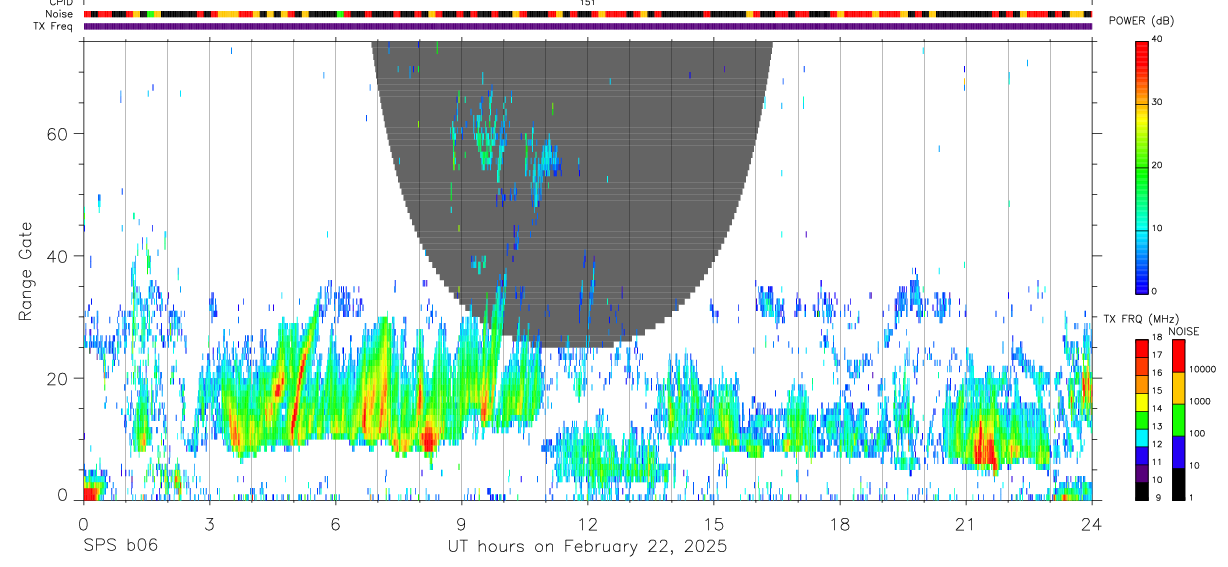
Task: Click the 'SPS b06' label
Action: point(120,546)
